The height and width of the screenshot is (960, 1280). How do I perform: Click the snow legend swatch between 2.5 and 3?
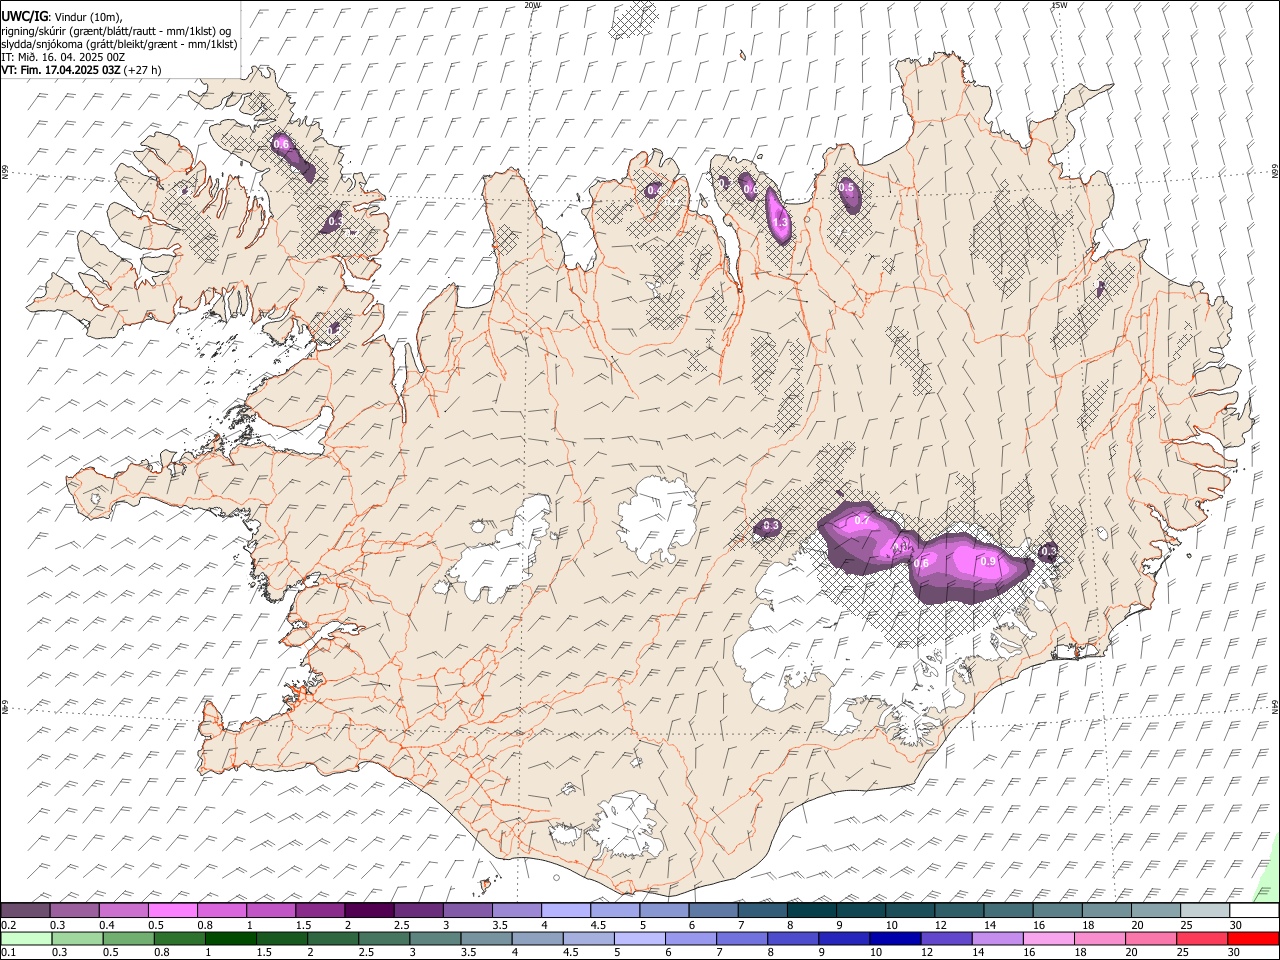click(x=418, y=910)
